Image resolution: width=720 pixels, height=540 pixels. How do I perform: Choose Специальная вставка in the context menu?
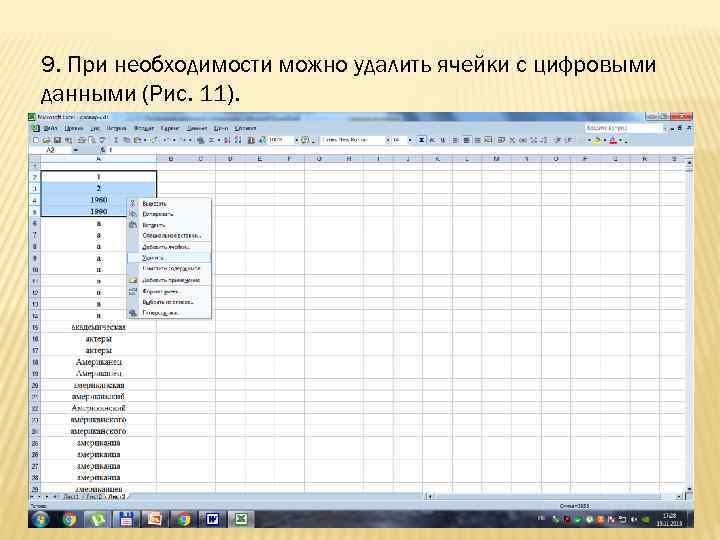click(x=169, y=236)
